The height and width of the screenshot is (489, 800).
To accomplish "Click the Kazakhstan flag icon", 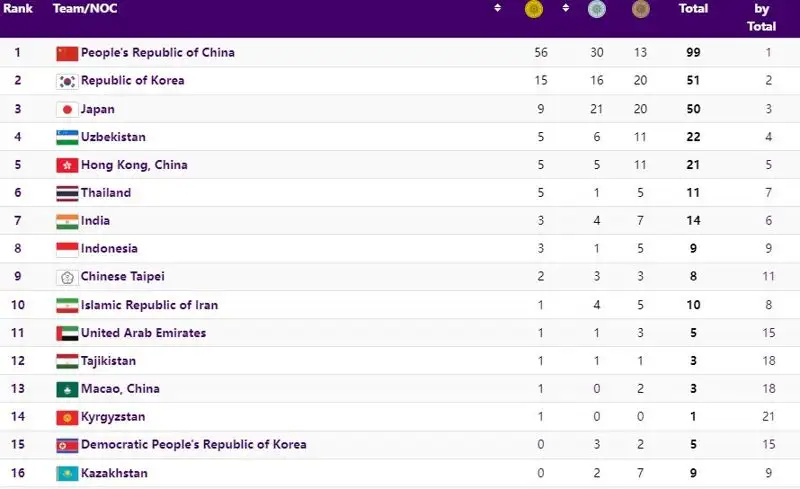I will click(67, 473).
